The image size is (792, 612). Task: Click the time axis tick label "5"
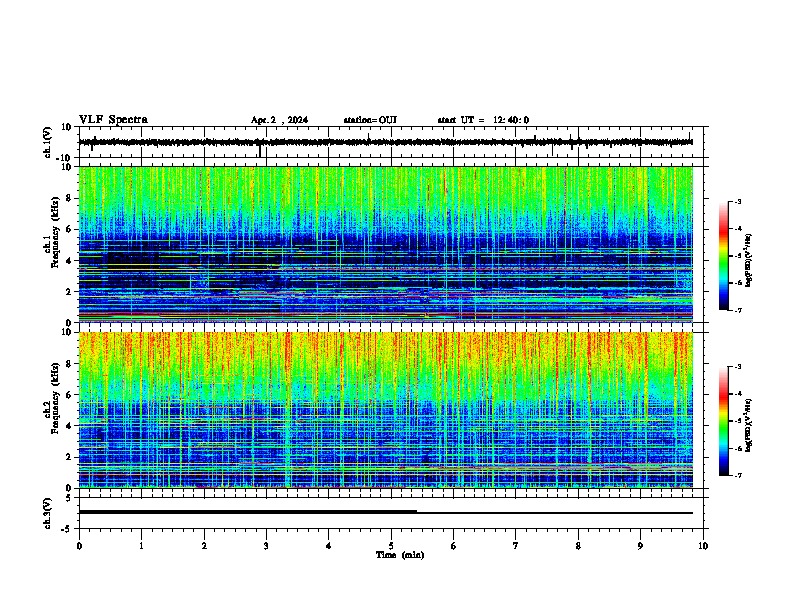tap(391, 546)
